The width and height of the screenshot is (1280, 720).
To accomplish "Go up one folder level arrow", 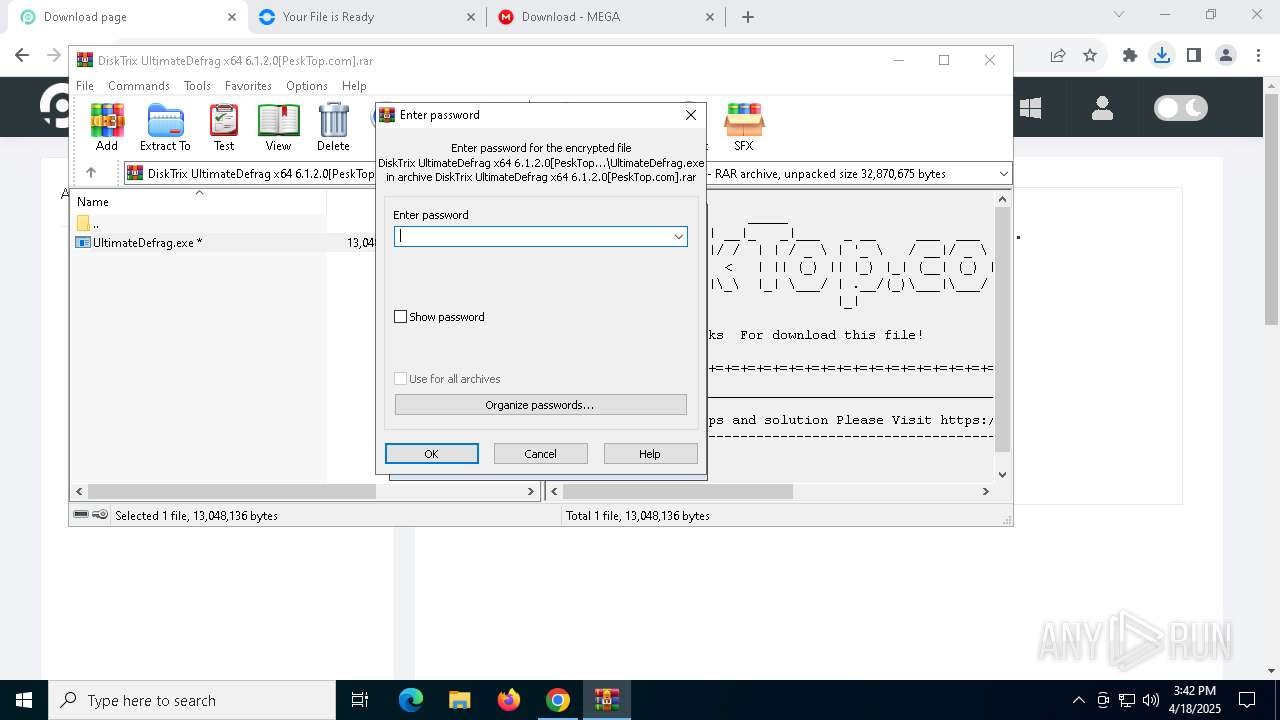I will pyautogui.click(x=91, y=173).
